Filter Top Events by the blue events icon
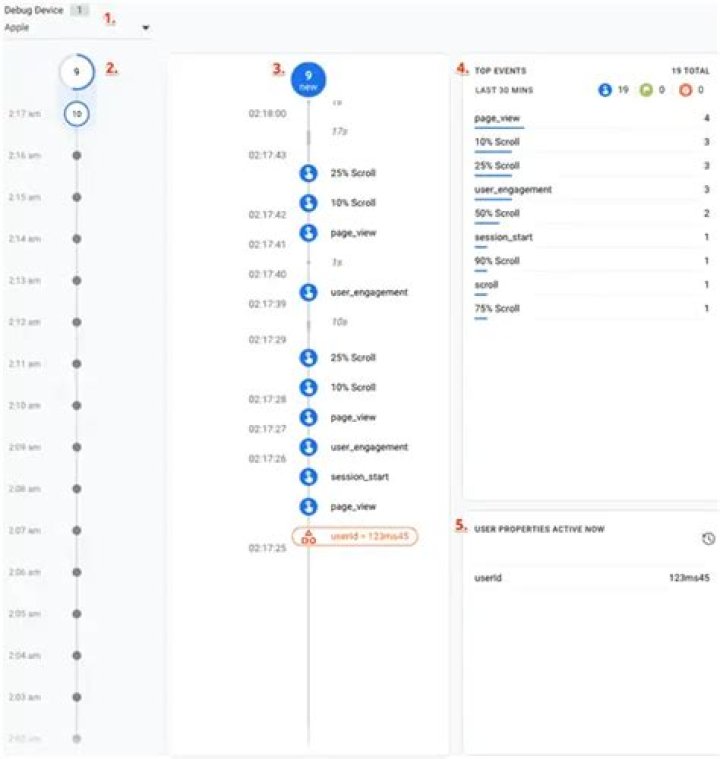 coord(605,90)
